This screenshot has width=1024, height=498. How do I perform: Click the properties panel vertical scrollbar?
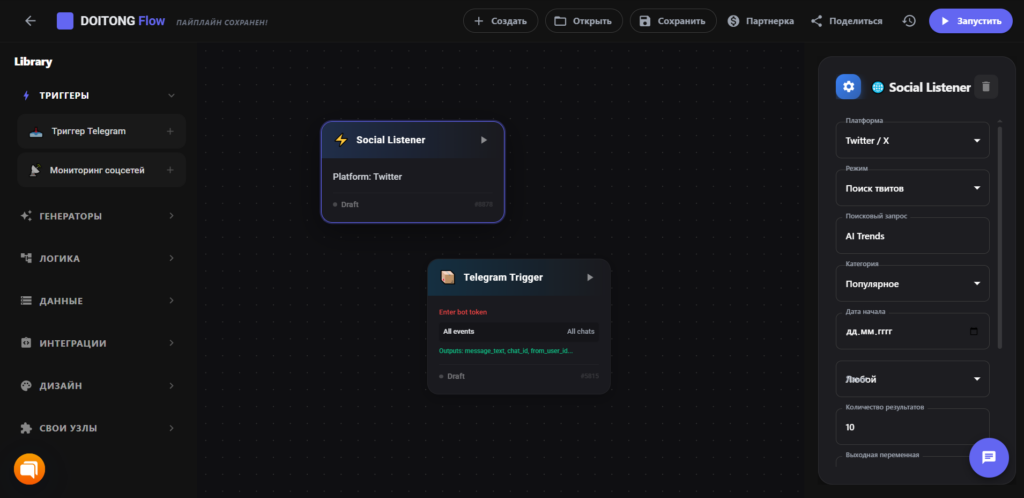point(999,237)
